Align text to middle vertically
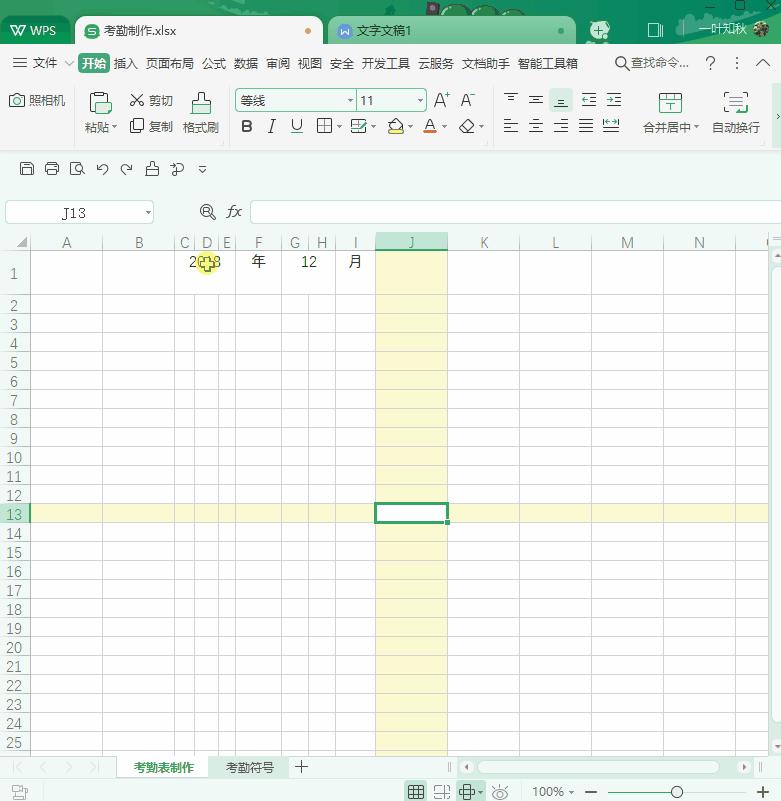Image resolution: width=781 pixels, height=801 pixels. (536, 99)
